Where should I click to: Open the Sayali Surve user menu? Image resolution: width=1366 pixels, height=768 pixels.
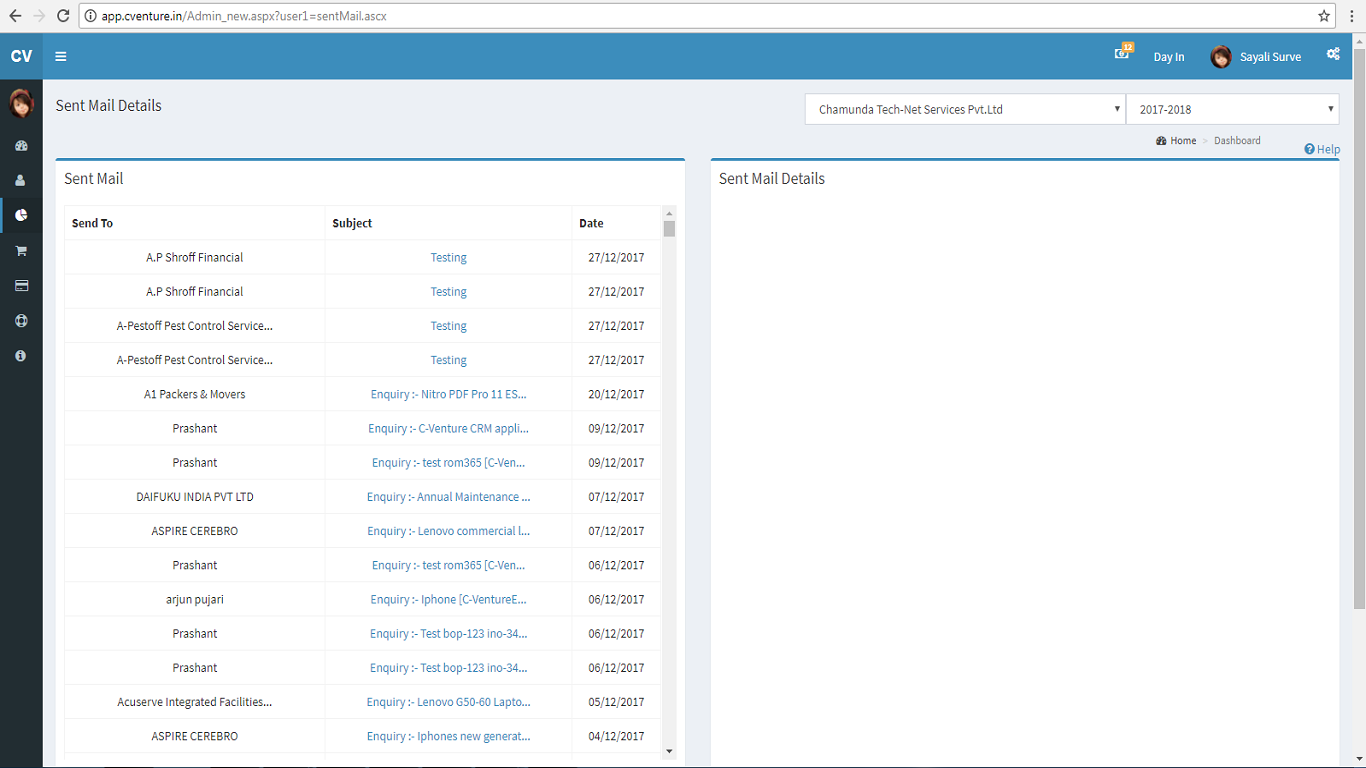pos(1256,57)
